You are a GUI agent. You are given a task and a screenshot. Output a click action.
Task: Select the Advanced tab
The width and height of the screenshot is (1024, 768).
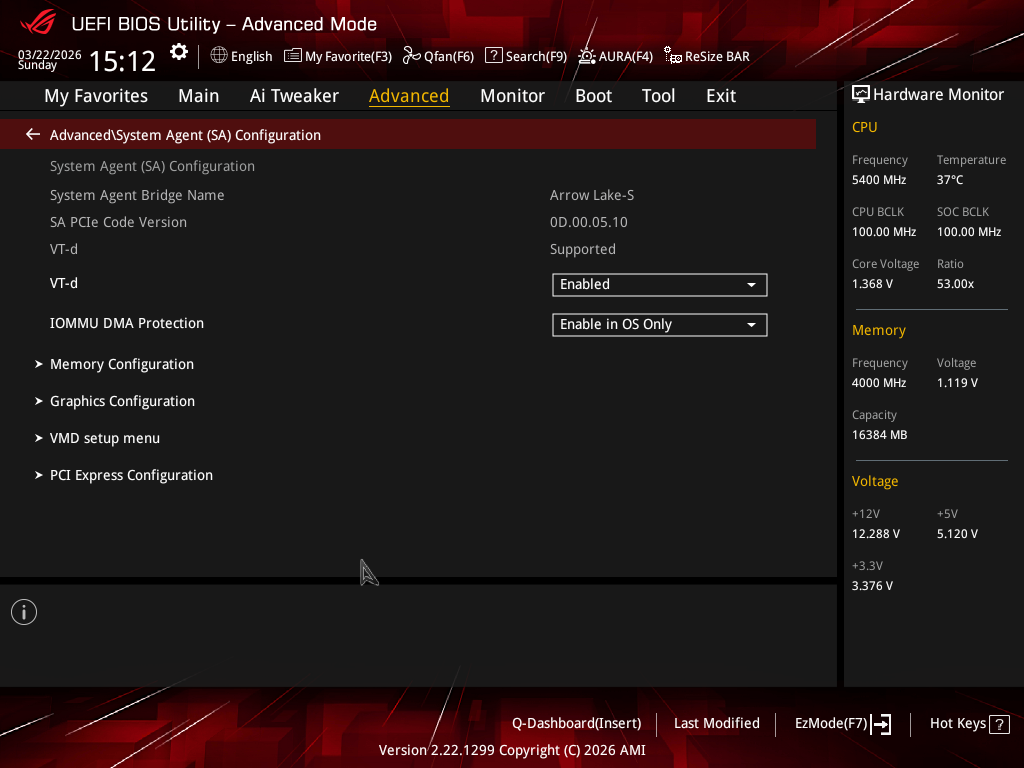[x=409, y=96]
